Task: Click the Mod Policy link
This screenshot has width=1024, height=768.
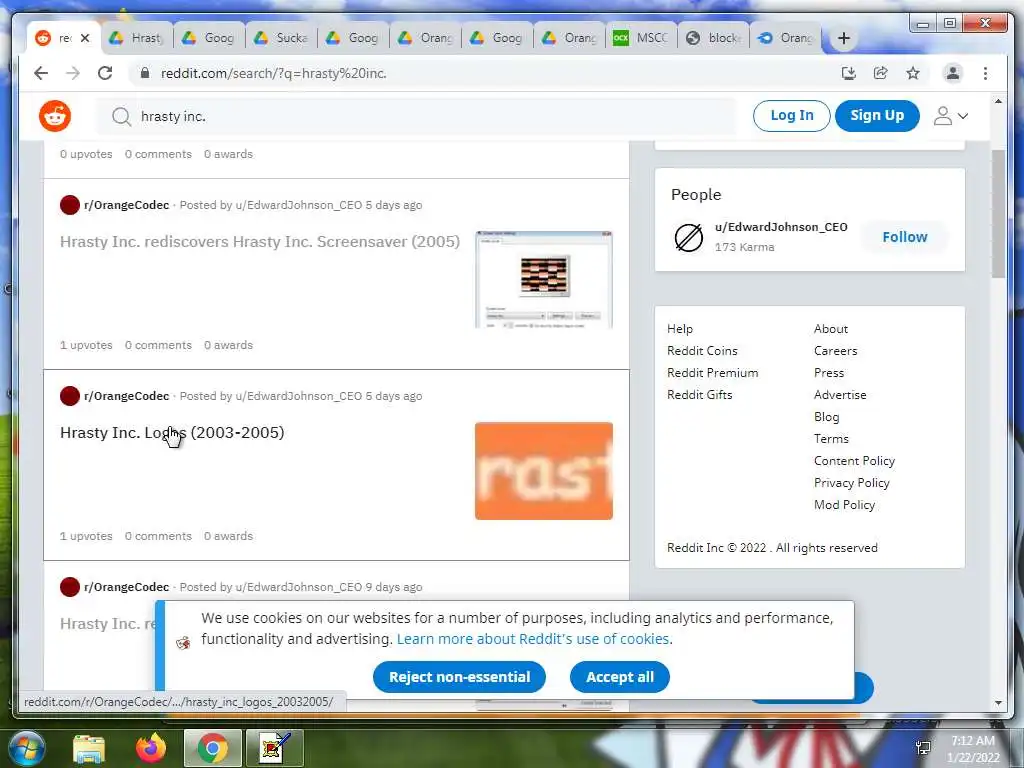Action: pyautogui.click(x=844, y=505)
